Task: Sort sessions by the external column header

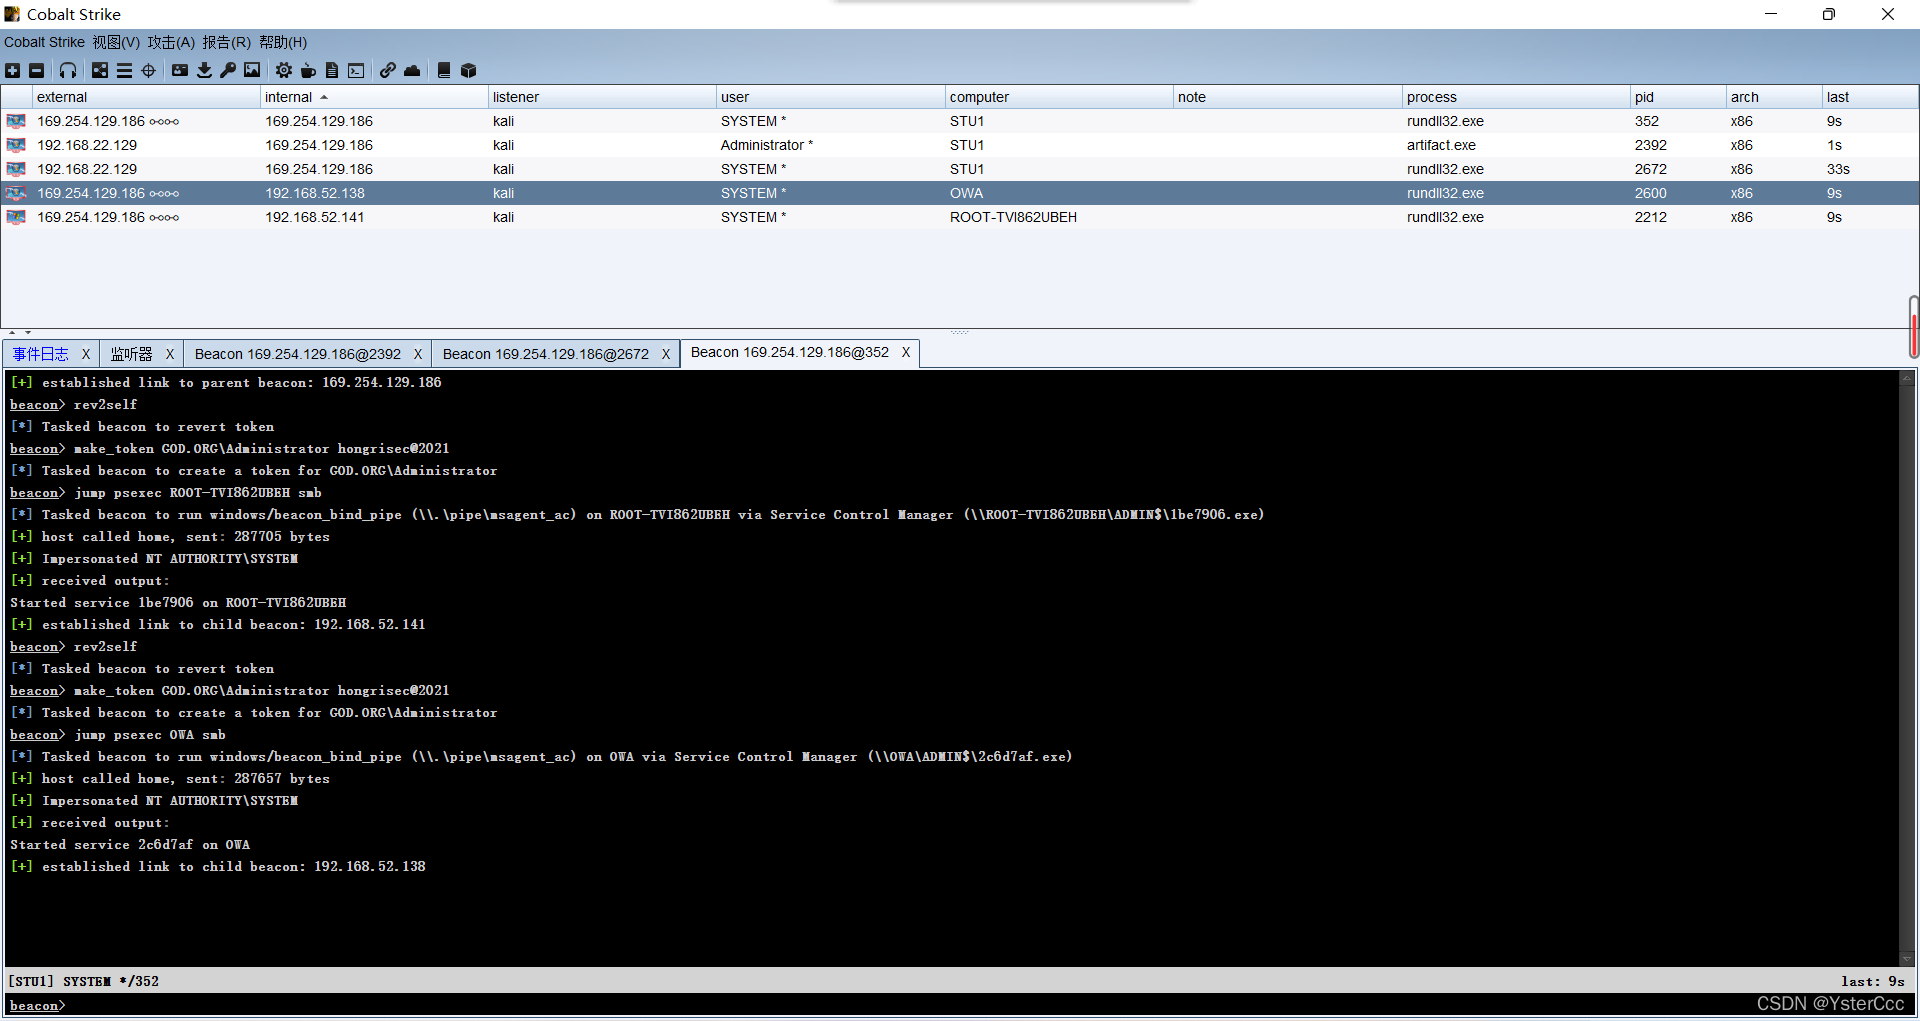Action: [x=146, y=97]
